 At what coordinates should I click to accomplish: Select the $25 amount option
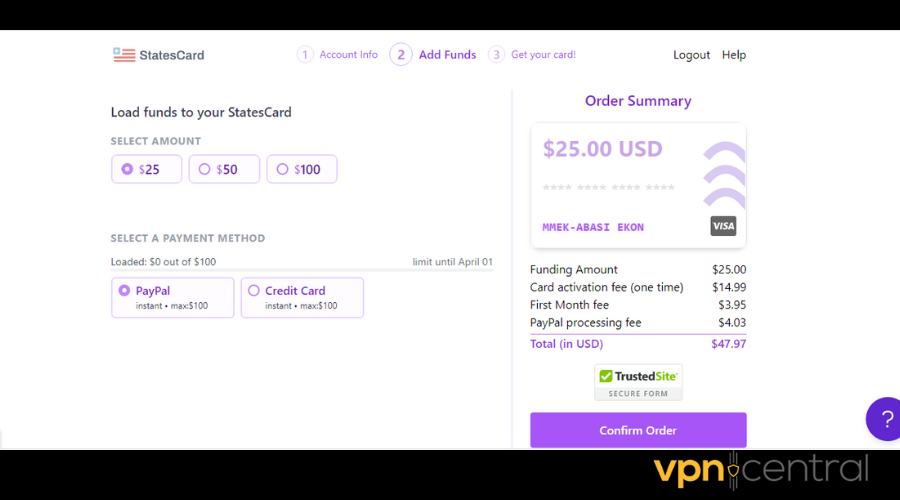(146, 170)
